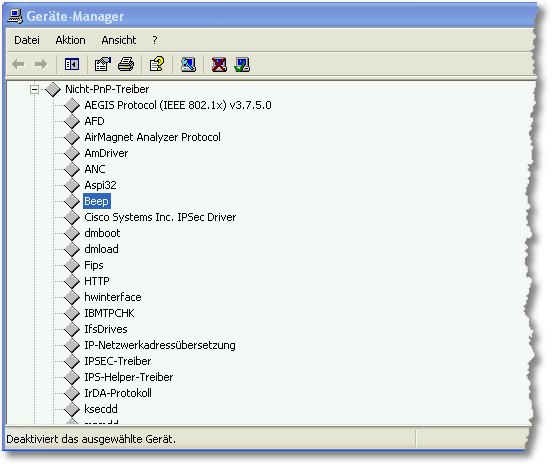Click diamond icon beside HTTP

(72, 281)
